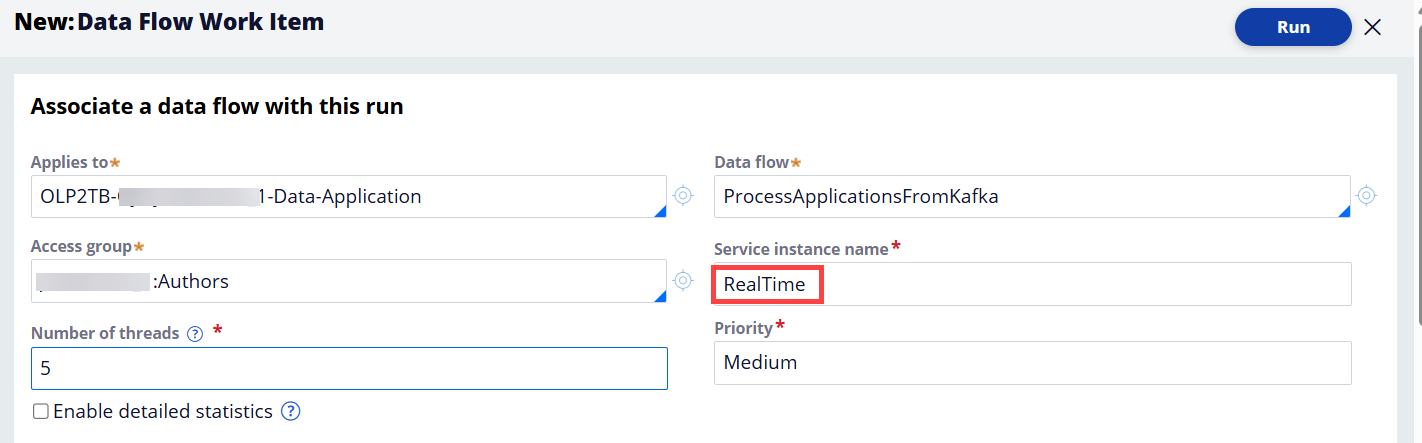Focus the Number of threads input

coord(348,368)
